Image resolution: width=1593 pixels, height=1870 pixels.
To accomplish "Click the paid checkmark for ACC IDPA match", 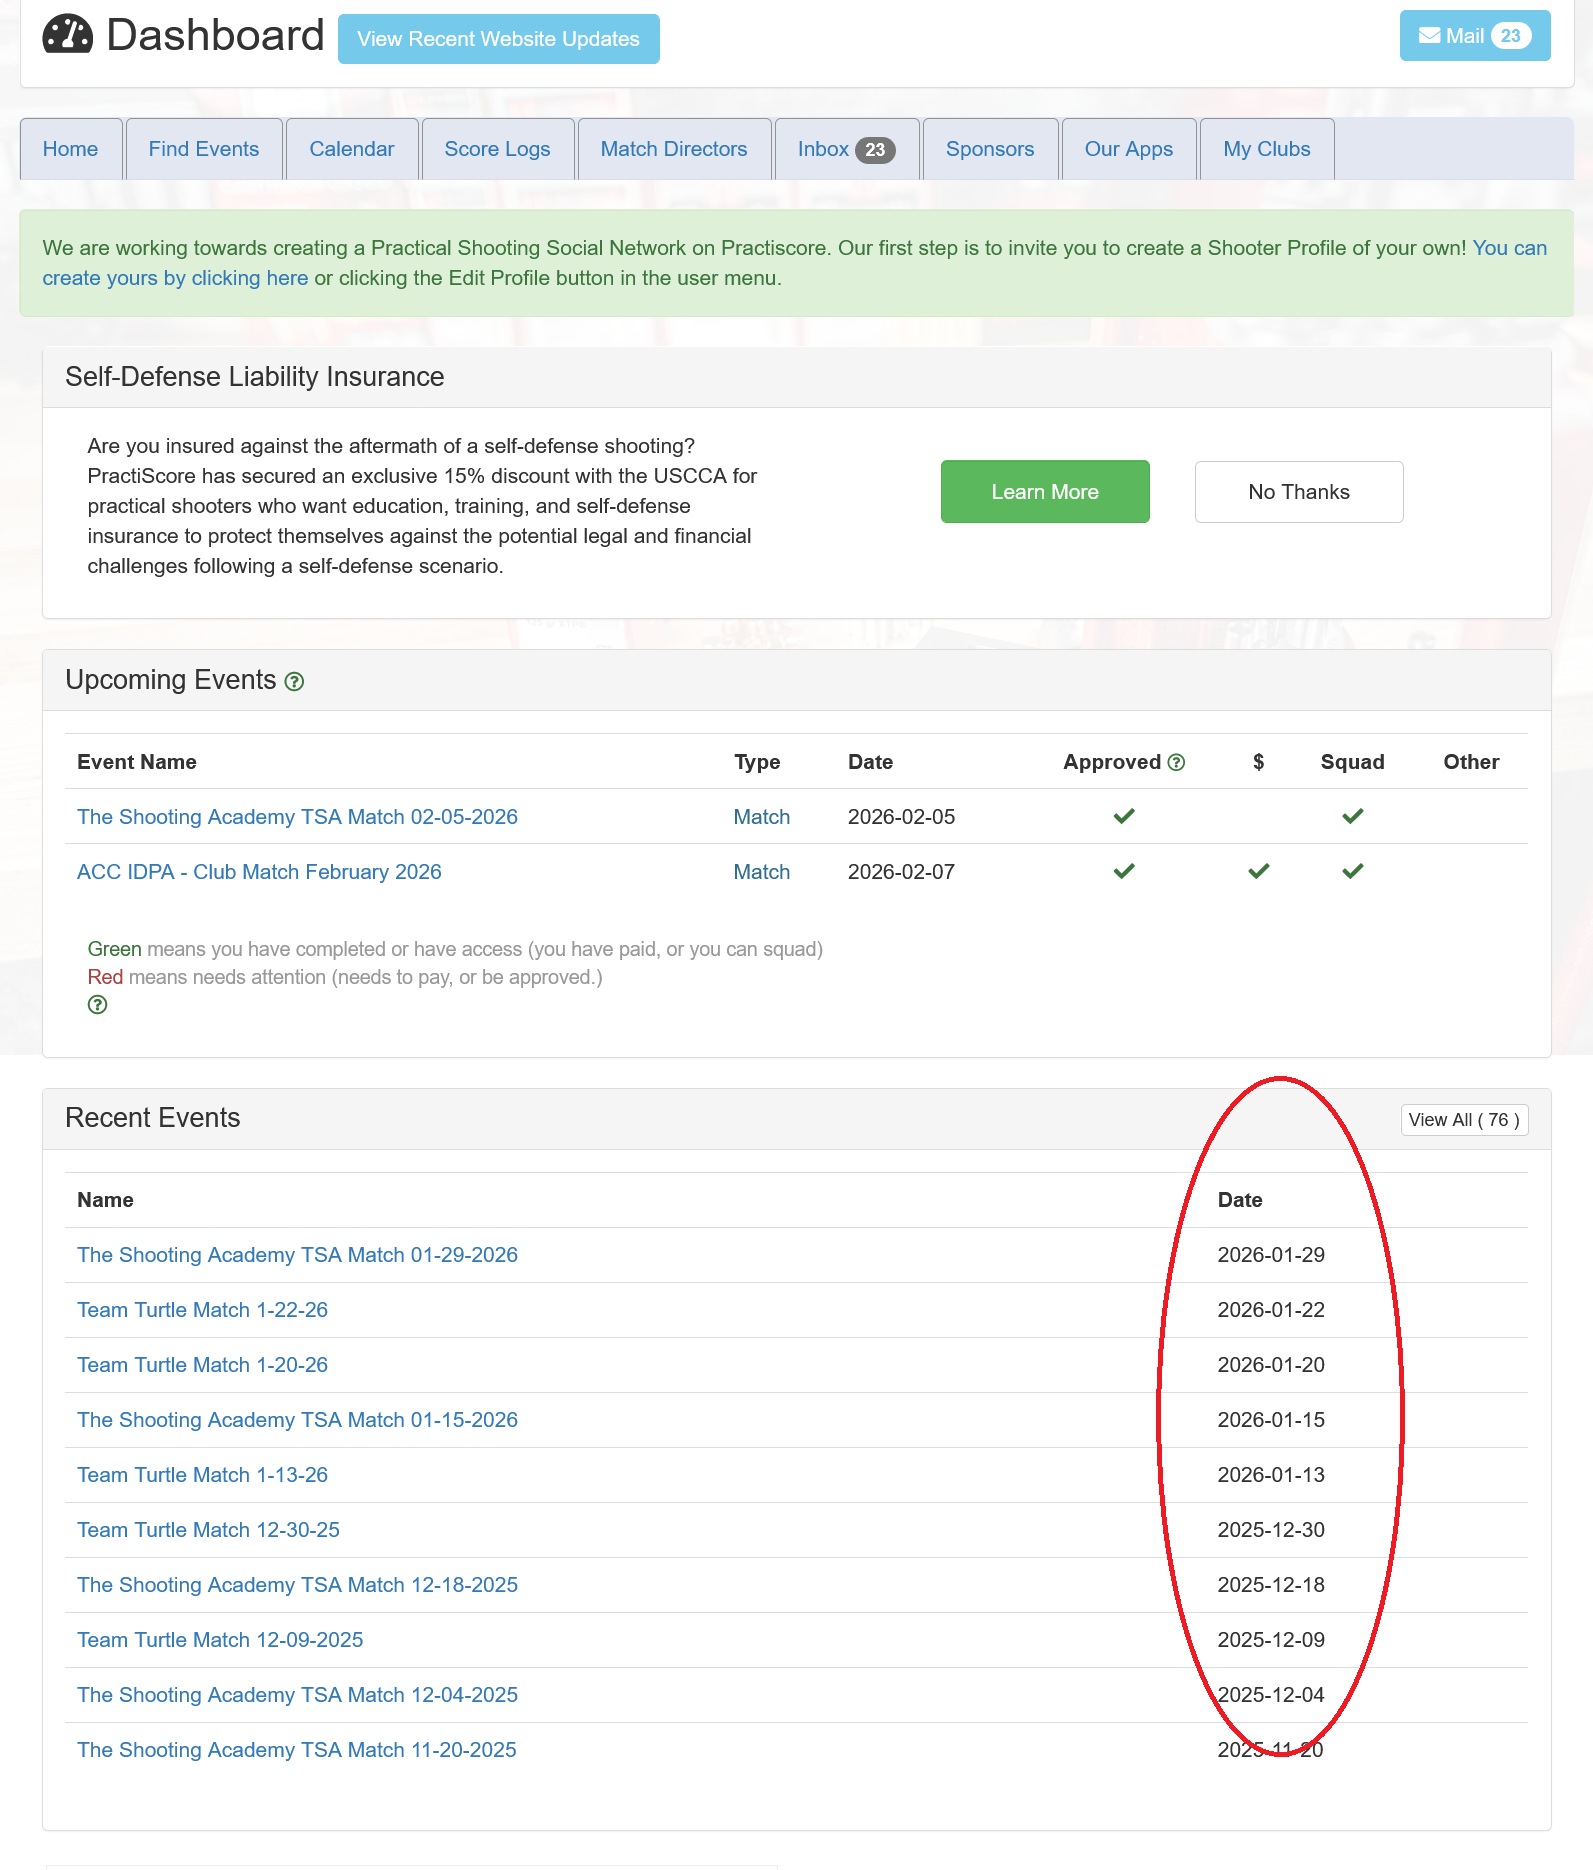I will [x=1258, y=872].
